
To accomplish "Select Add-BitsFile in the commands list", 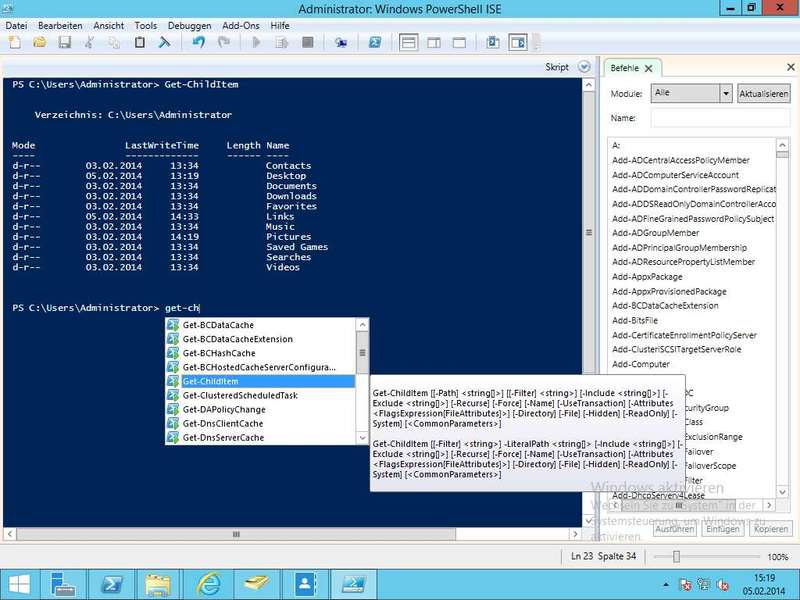I will point(636,320).
